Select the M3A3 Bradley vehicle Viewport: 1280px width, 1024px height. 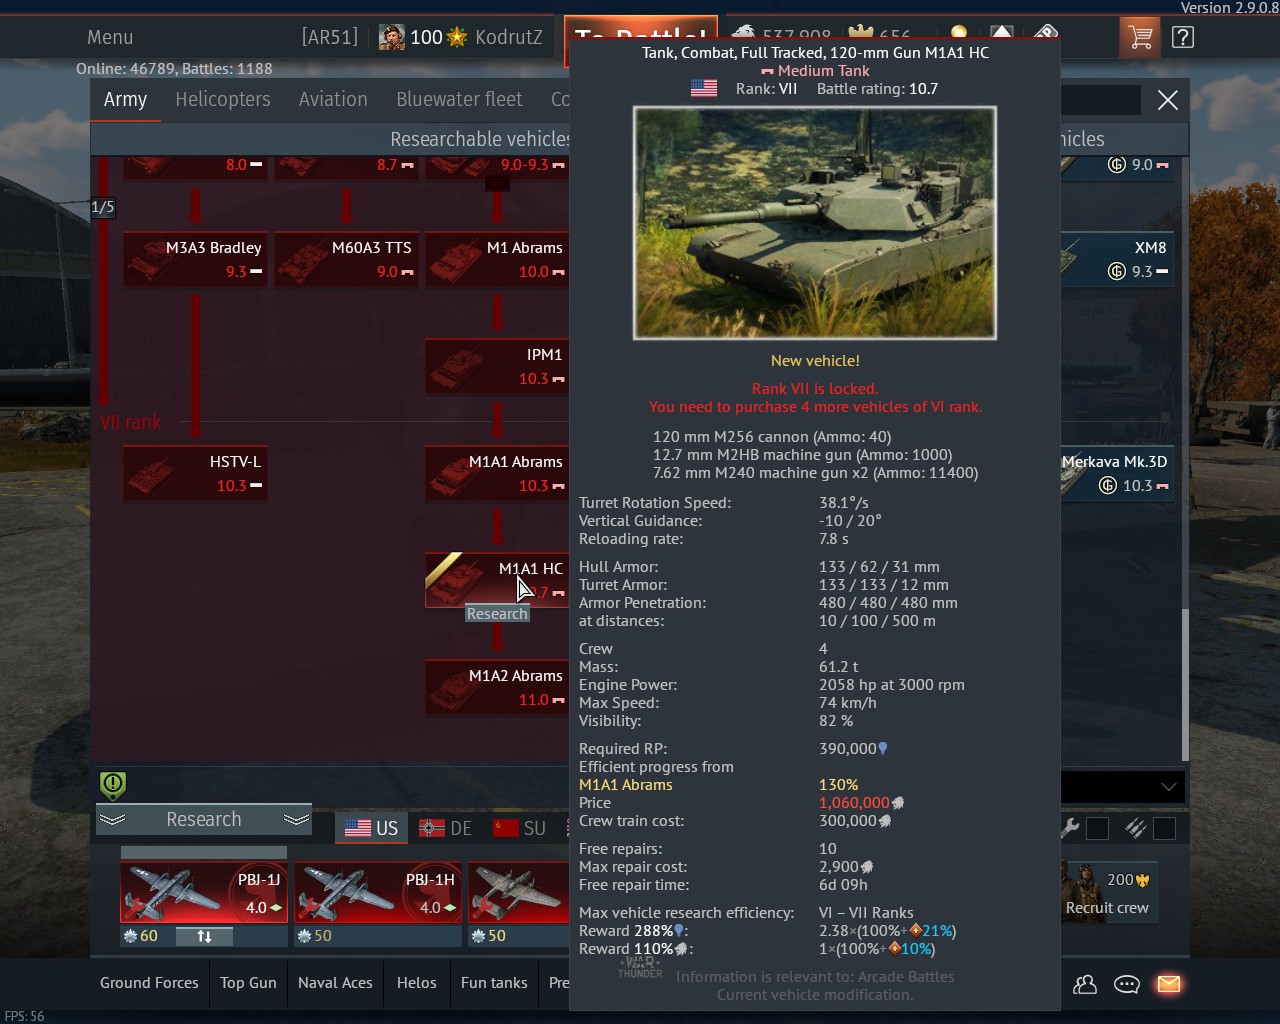tap(195, 259)
